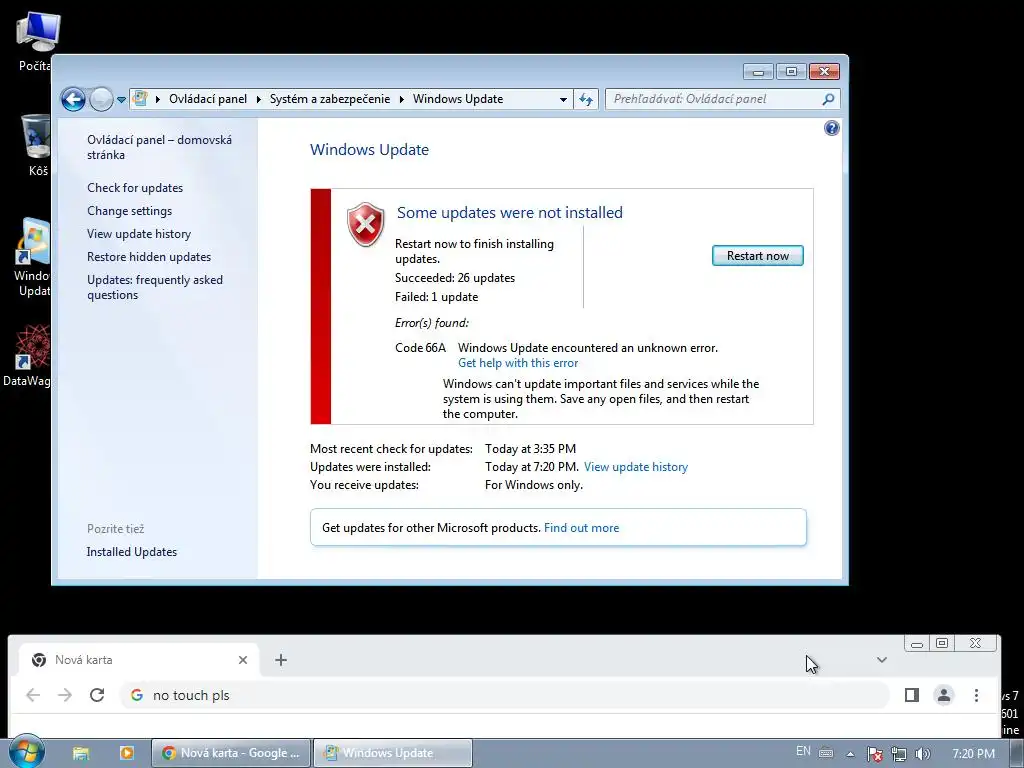The image size is (1024, 768).
Task: Reload the Chrome page
Action: pyautogui.click(x=97, y=696)
